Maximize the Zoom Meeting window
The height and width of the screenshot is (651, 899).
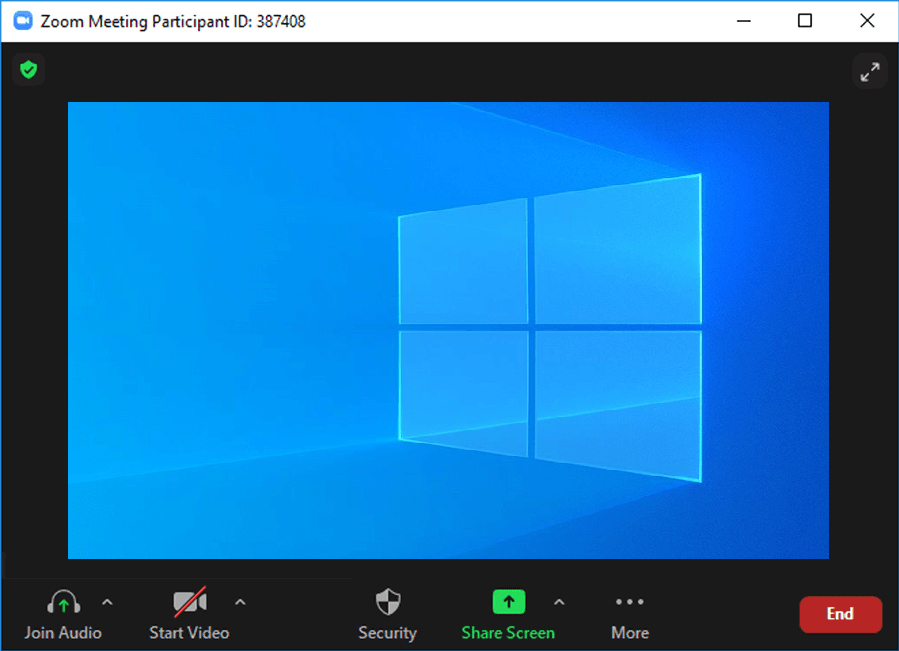pyautogui.click(x=805, y=21)
